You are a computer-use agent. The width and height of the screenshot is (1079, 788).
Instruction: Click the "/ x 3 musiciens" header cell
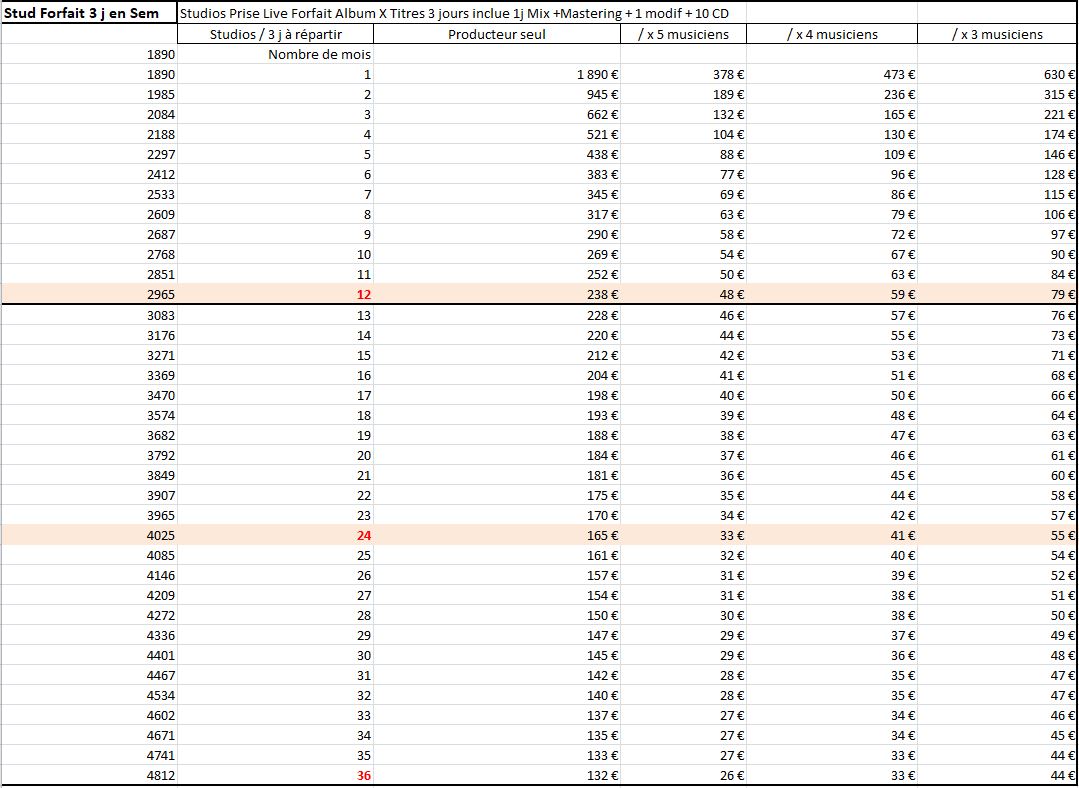(x=996, y=34)
